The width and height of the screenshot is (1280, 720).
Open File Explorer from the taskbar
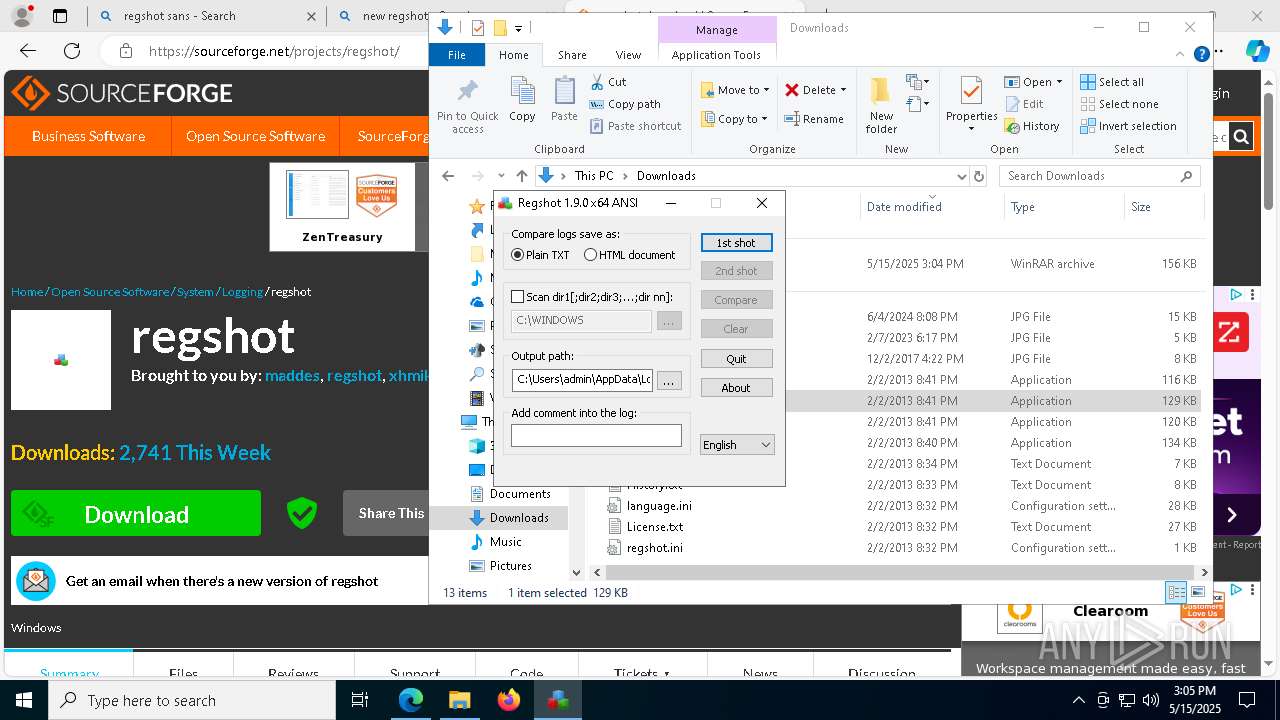459,700
